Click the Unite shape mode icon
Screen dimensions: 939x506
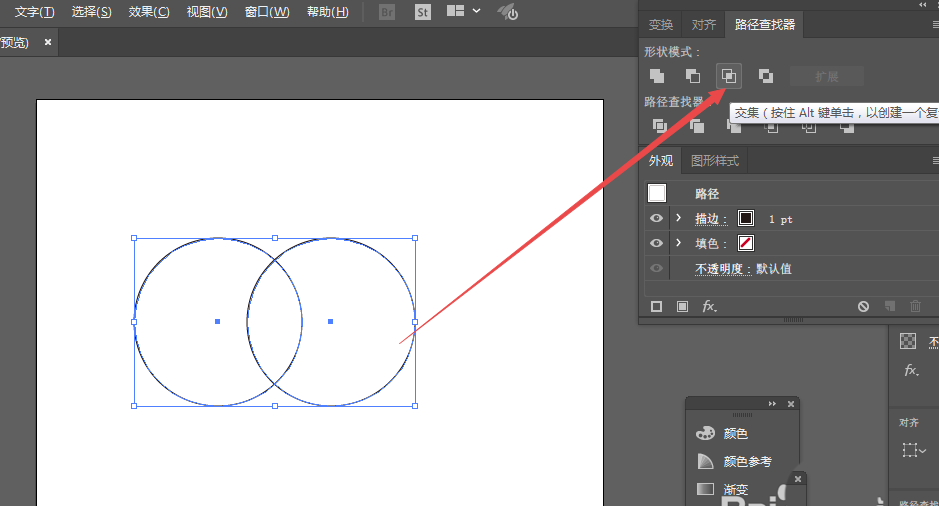point(657,76)
